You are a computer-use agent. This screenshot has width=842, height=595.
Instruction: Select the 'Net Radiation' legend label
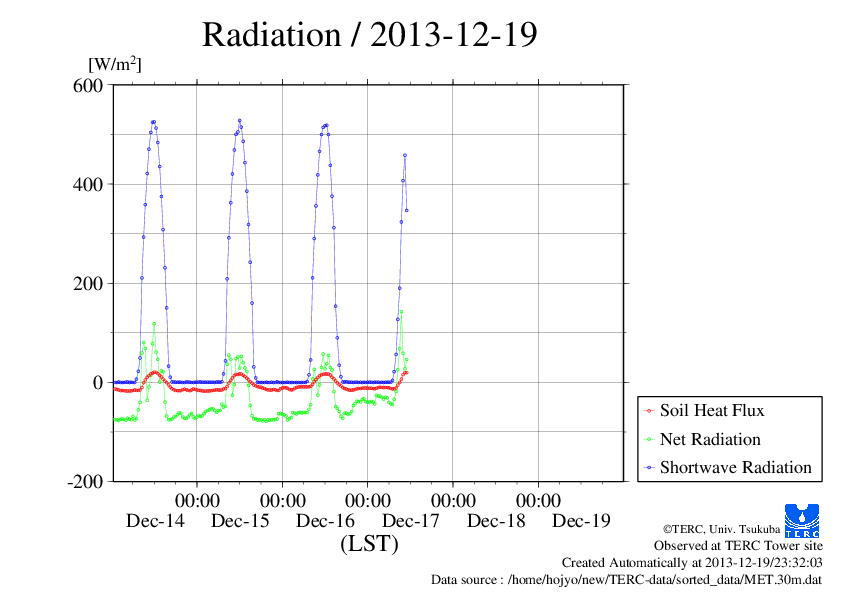[x=710, y=439]
